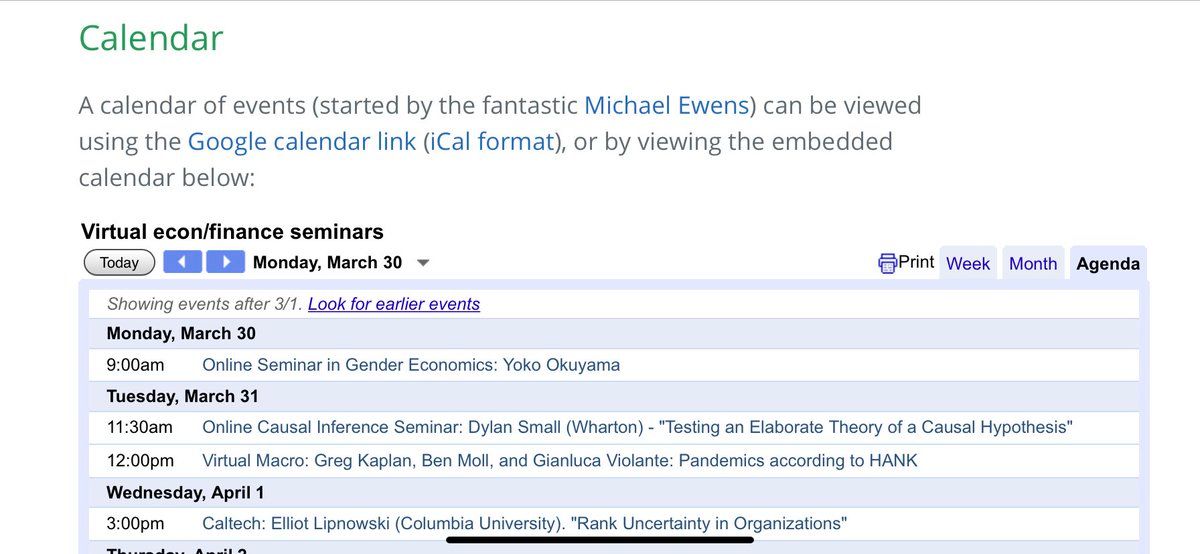Image resolution: width=1200 pixels, height=554 pixels.
Task: Click the Calendar heading
Action: pyautogui.click(x=151, y=38)
